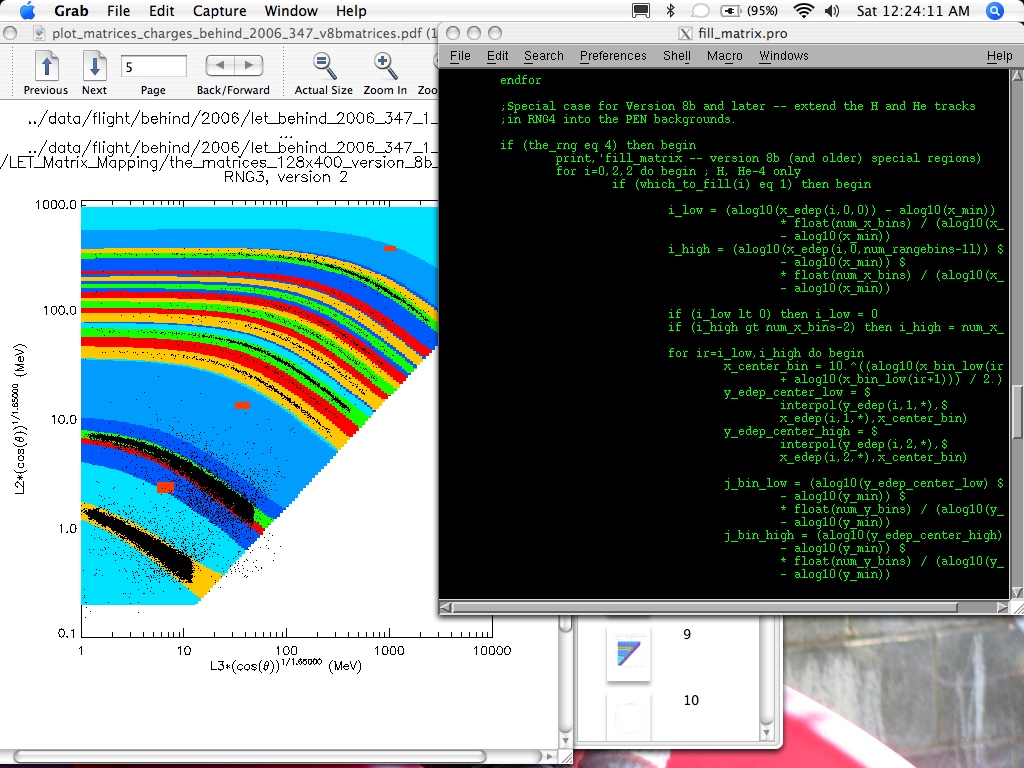
Task: Click the Actual Size magnifier icon
Action: point(324,66)
